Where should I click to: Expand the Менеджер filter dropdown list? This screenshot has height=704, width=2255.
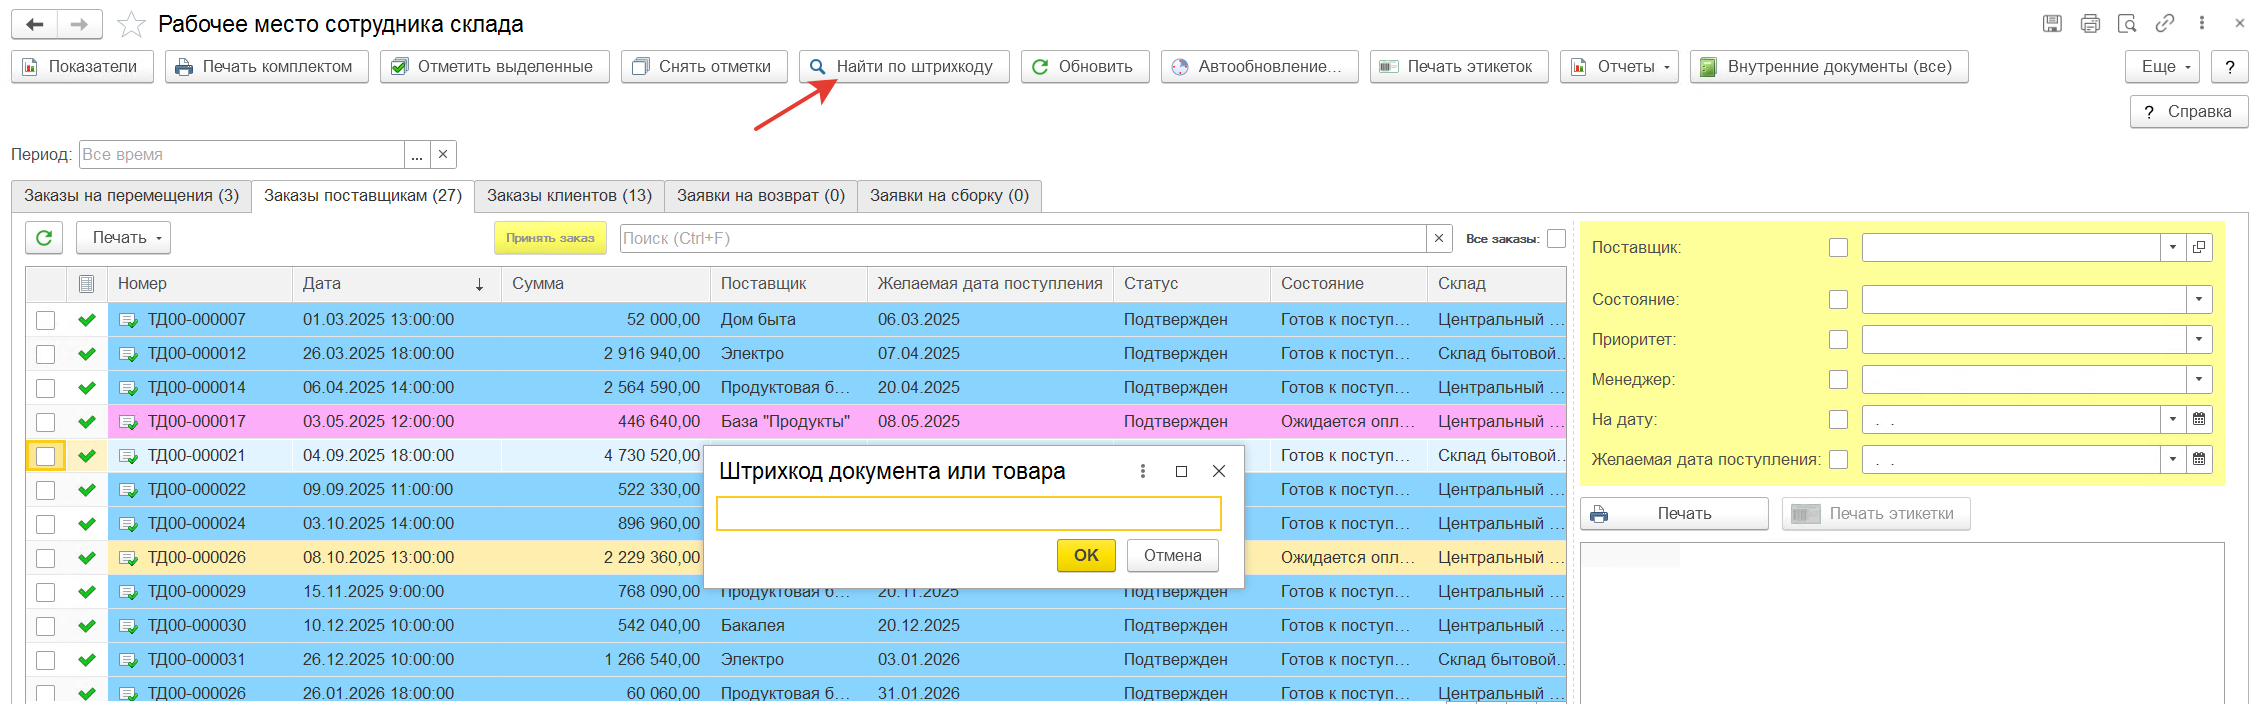(2199, 379)
